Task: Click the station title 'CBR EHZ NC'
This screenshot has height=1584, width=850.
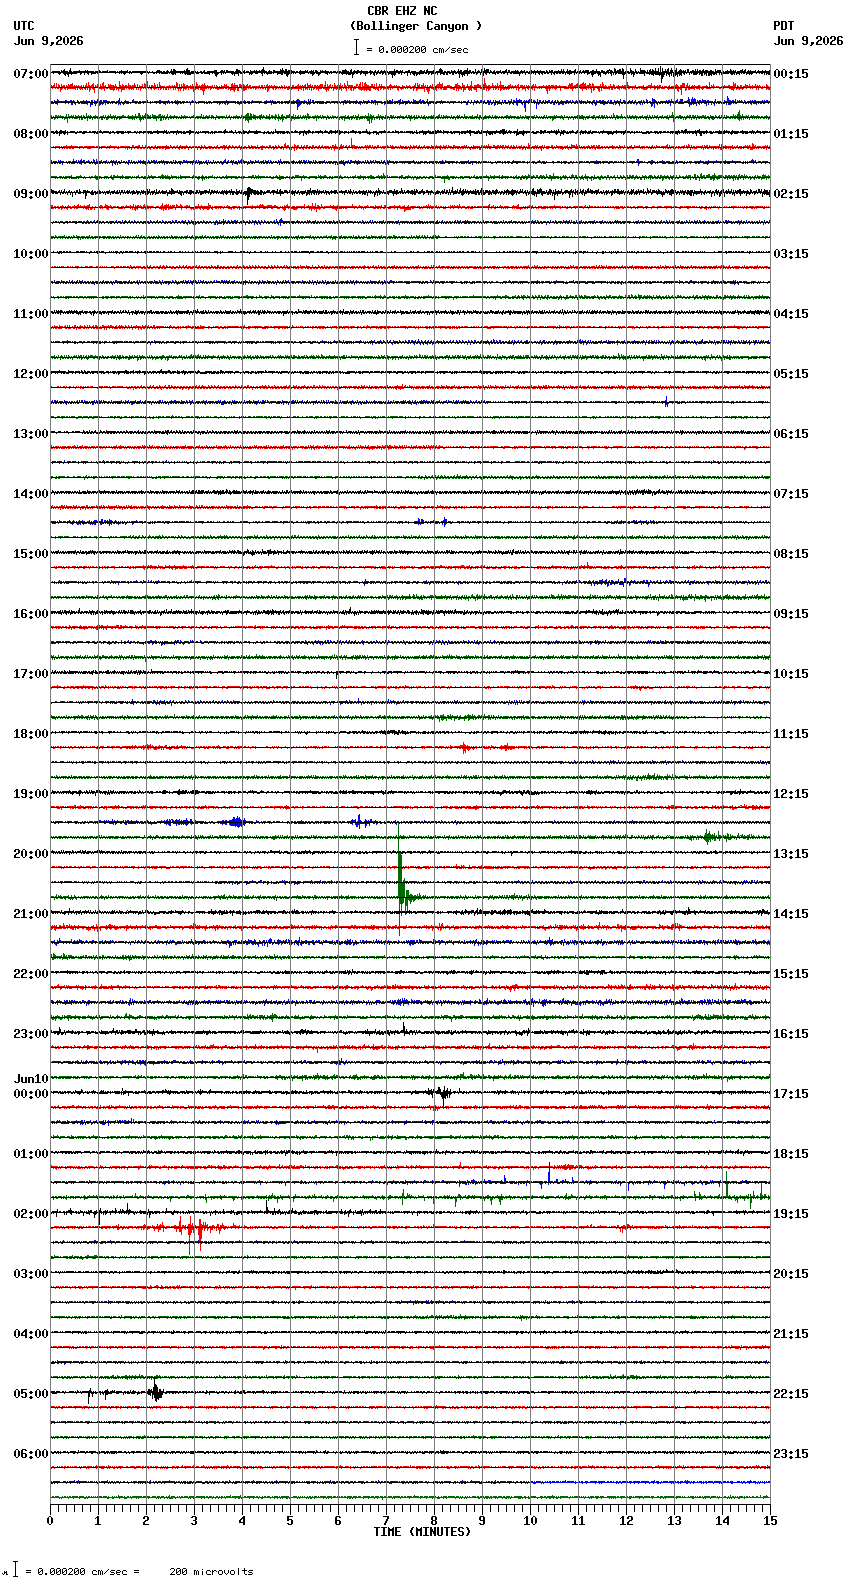Action: 402,11
